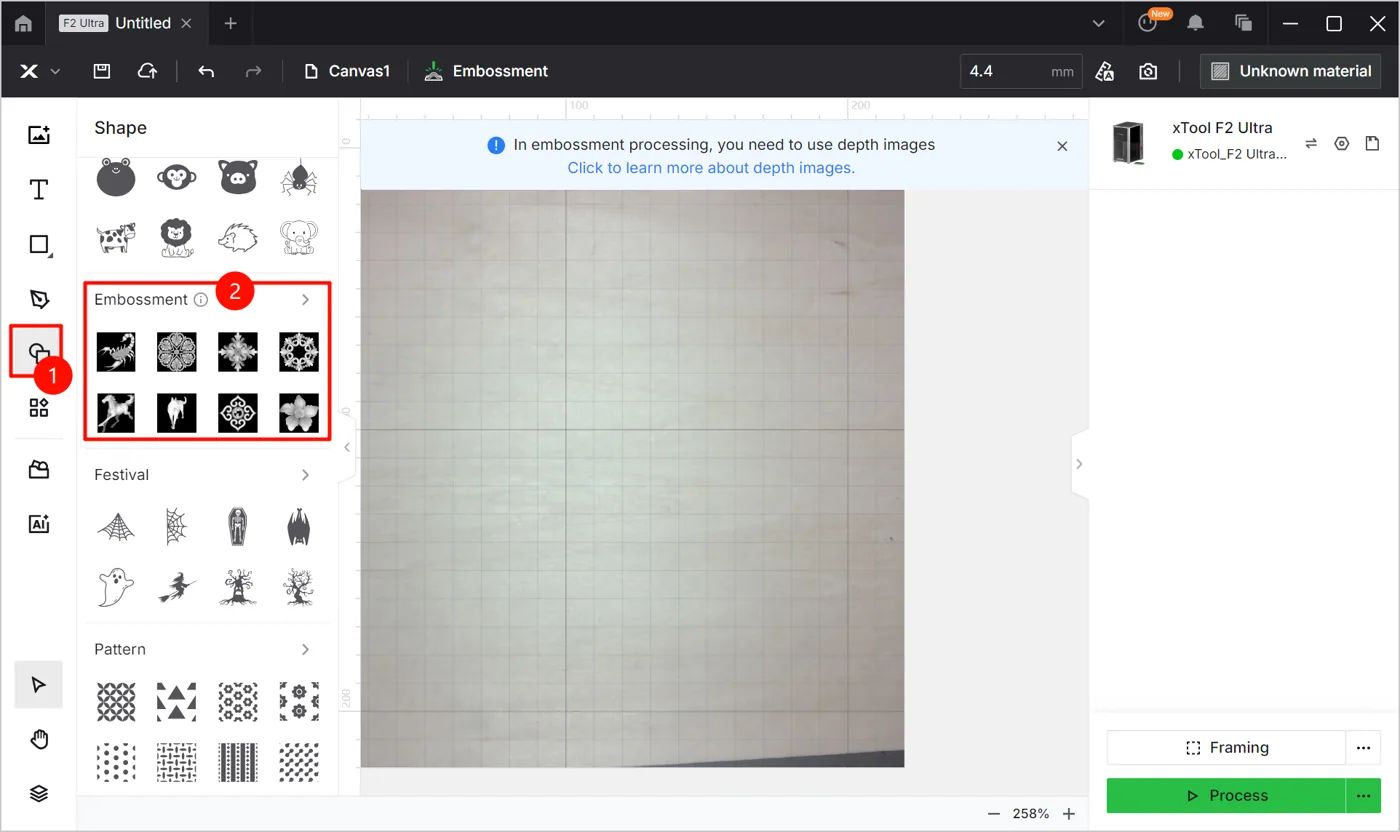1400x832 pixels.
Task: Click the device switch arrows icon
Action: coord(1311,144)
